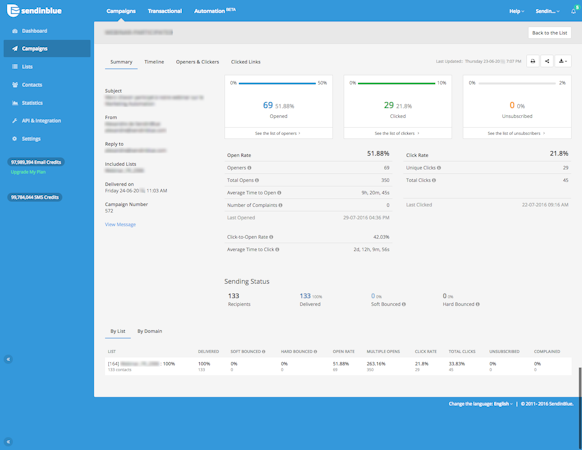Click the share icon button

(x=547, y=61)
